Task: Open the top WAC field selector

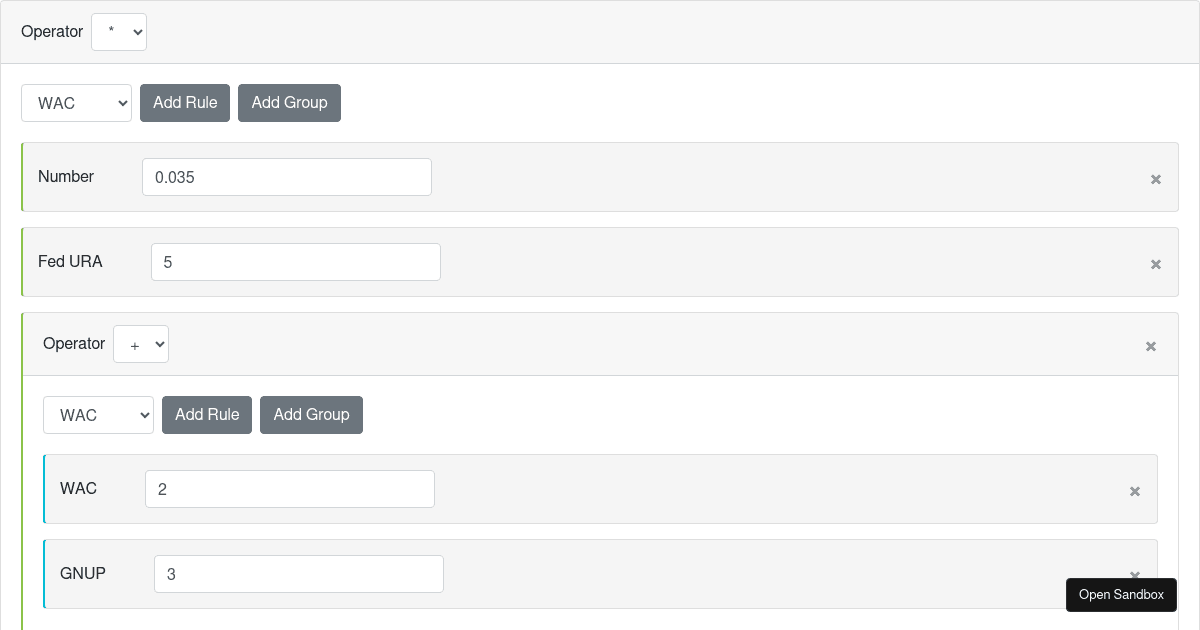Action: [x=76, y=102]
